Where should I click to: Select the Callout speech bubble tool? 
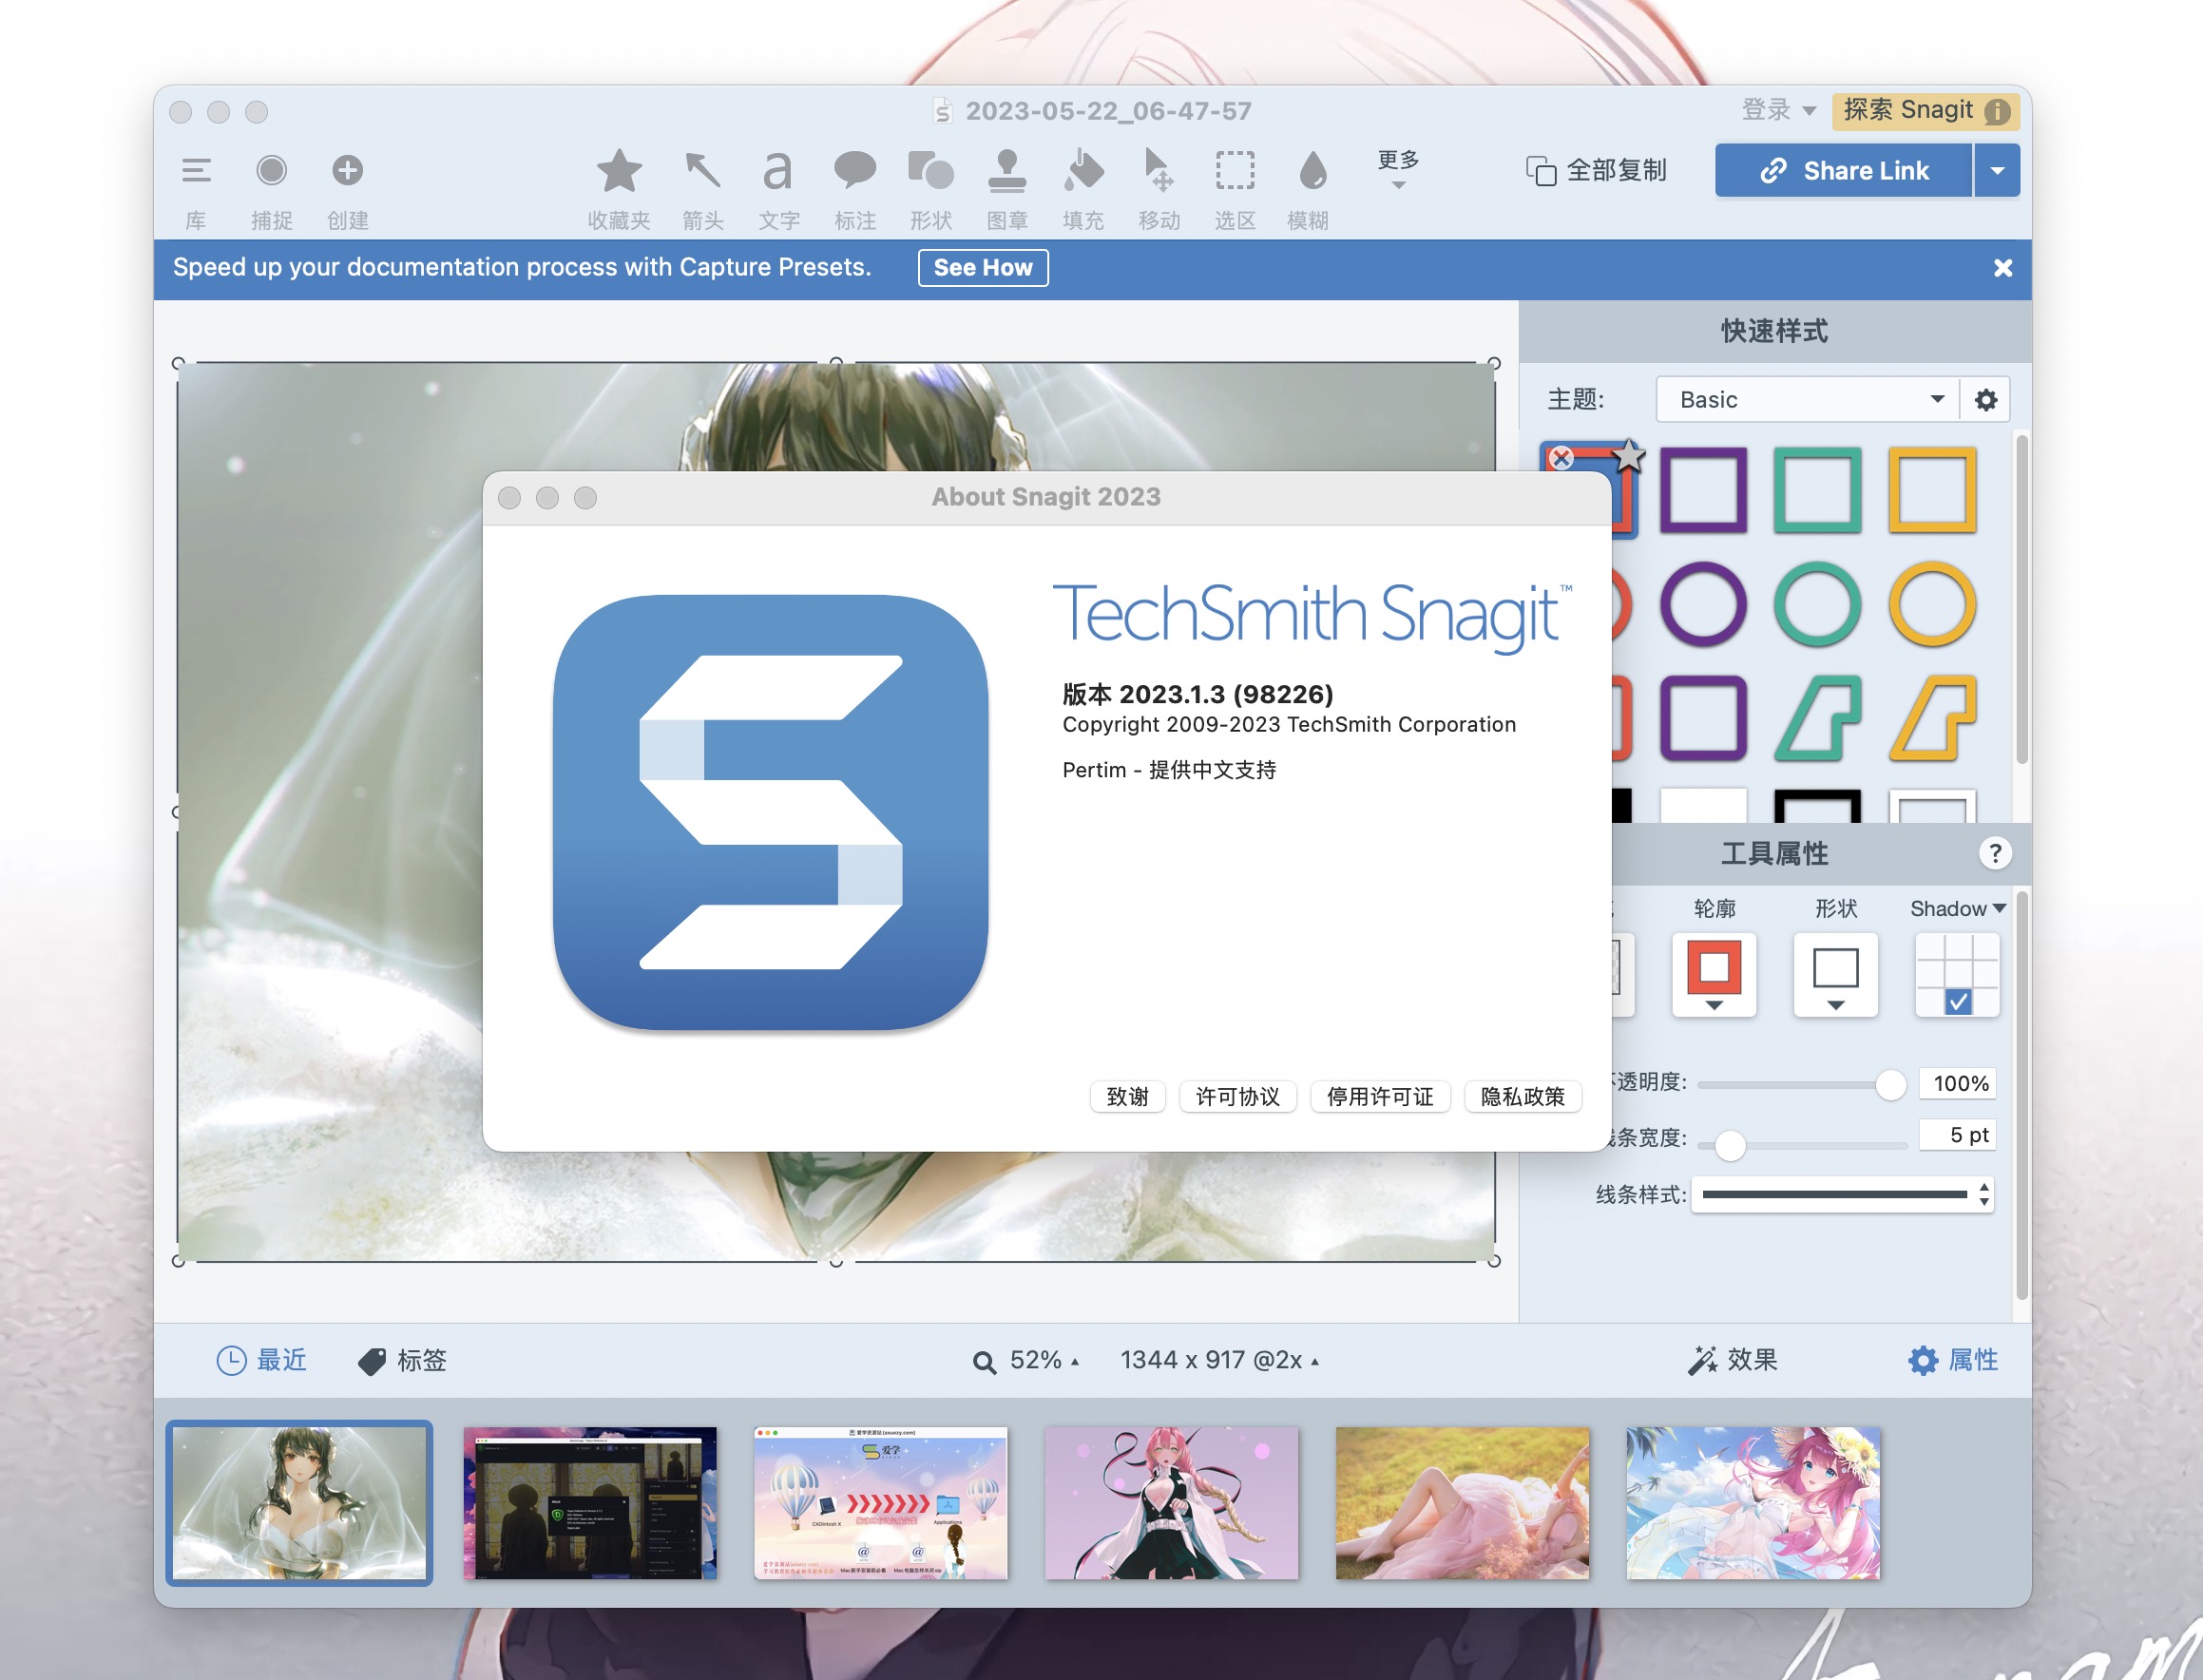[855, 171]
